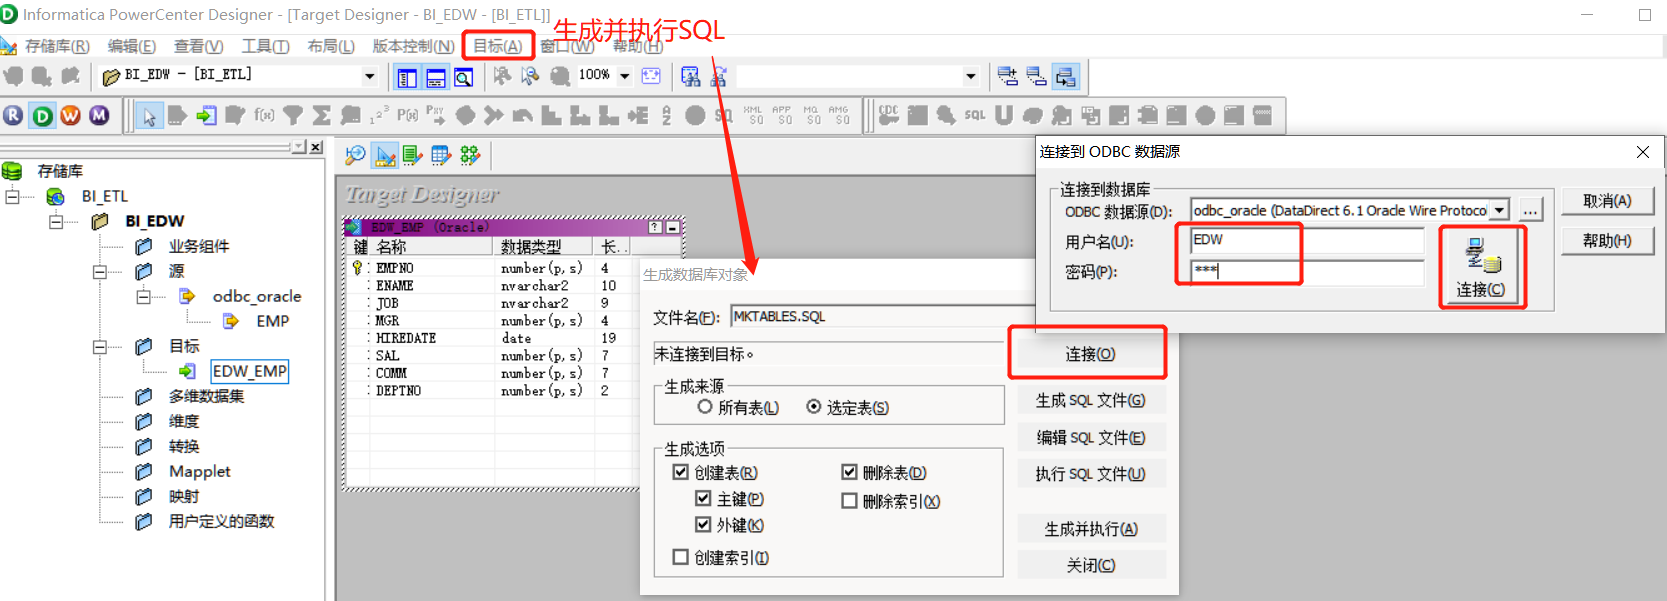Click the 关闭 button

click(x=1091, y=565)
